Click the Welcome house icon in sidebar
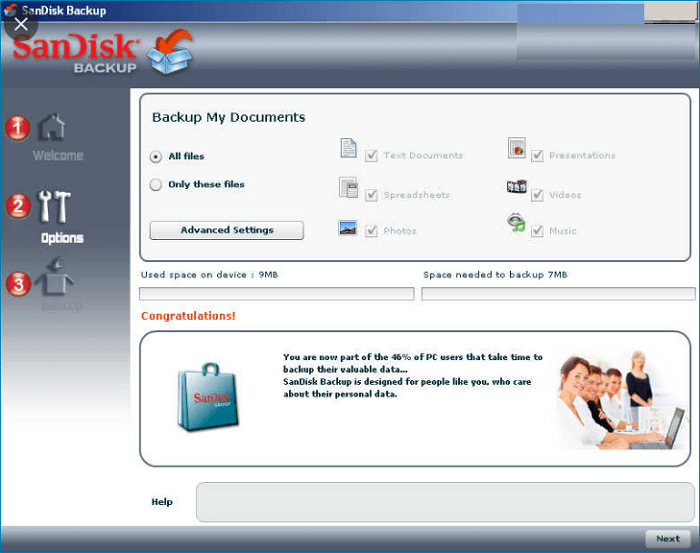This screenshot has width=700, height=553. click(x=52, y=128)
